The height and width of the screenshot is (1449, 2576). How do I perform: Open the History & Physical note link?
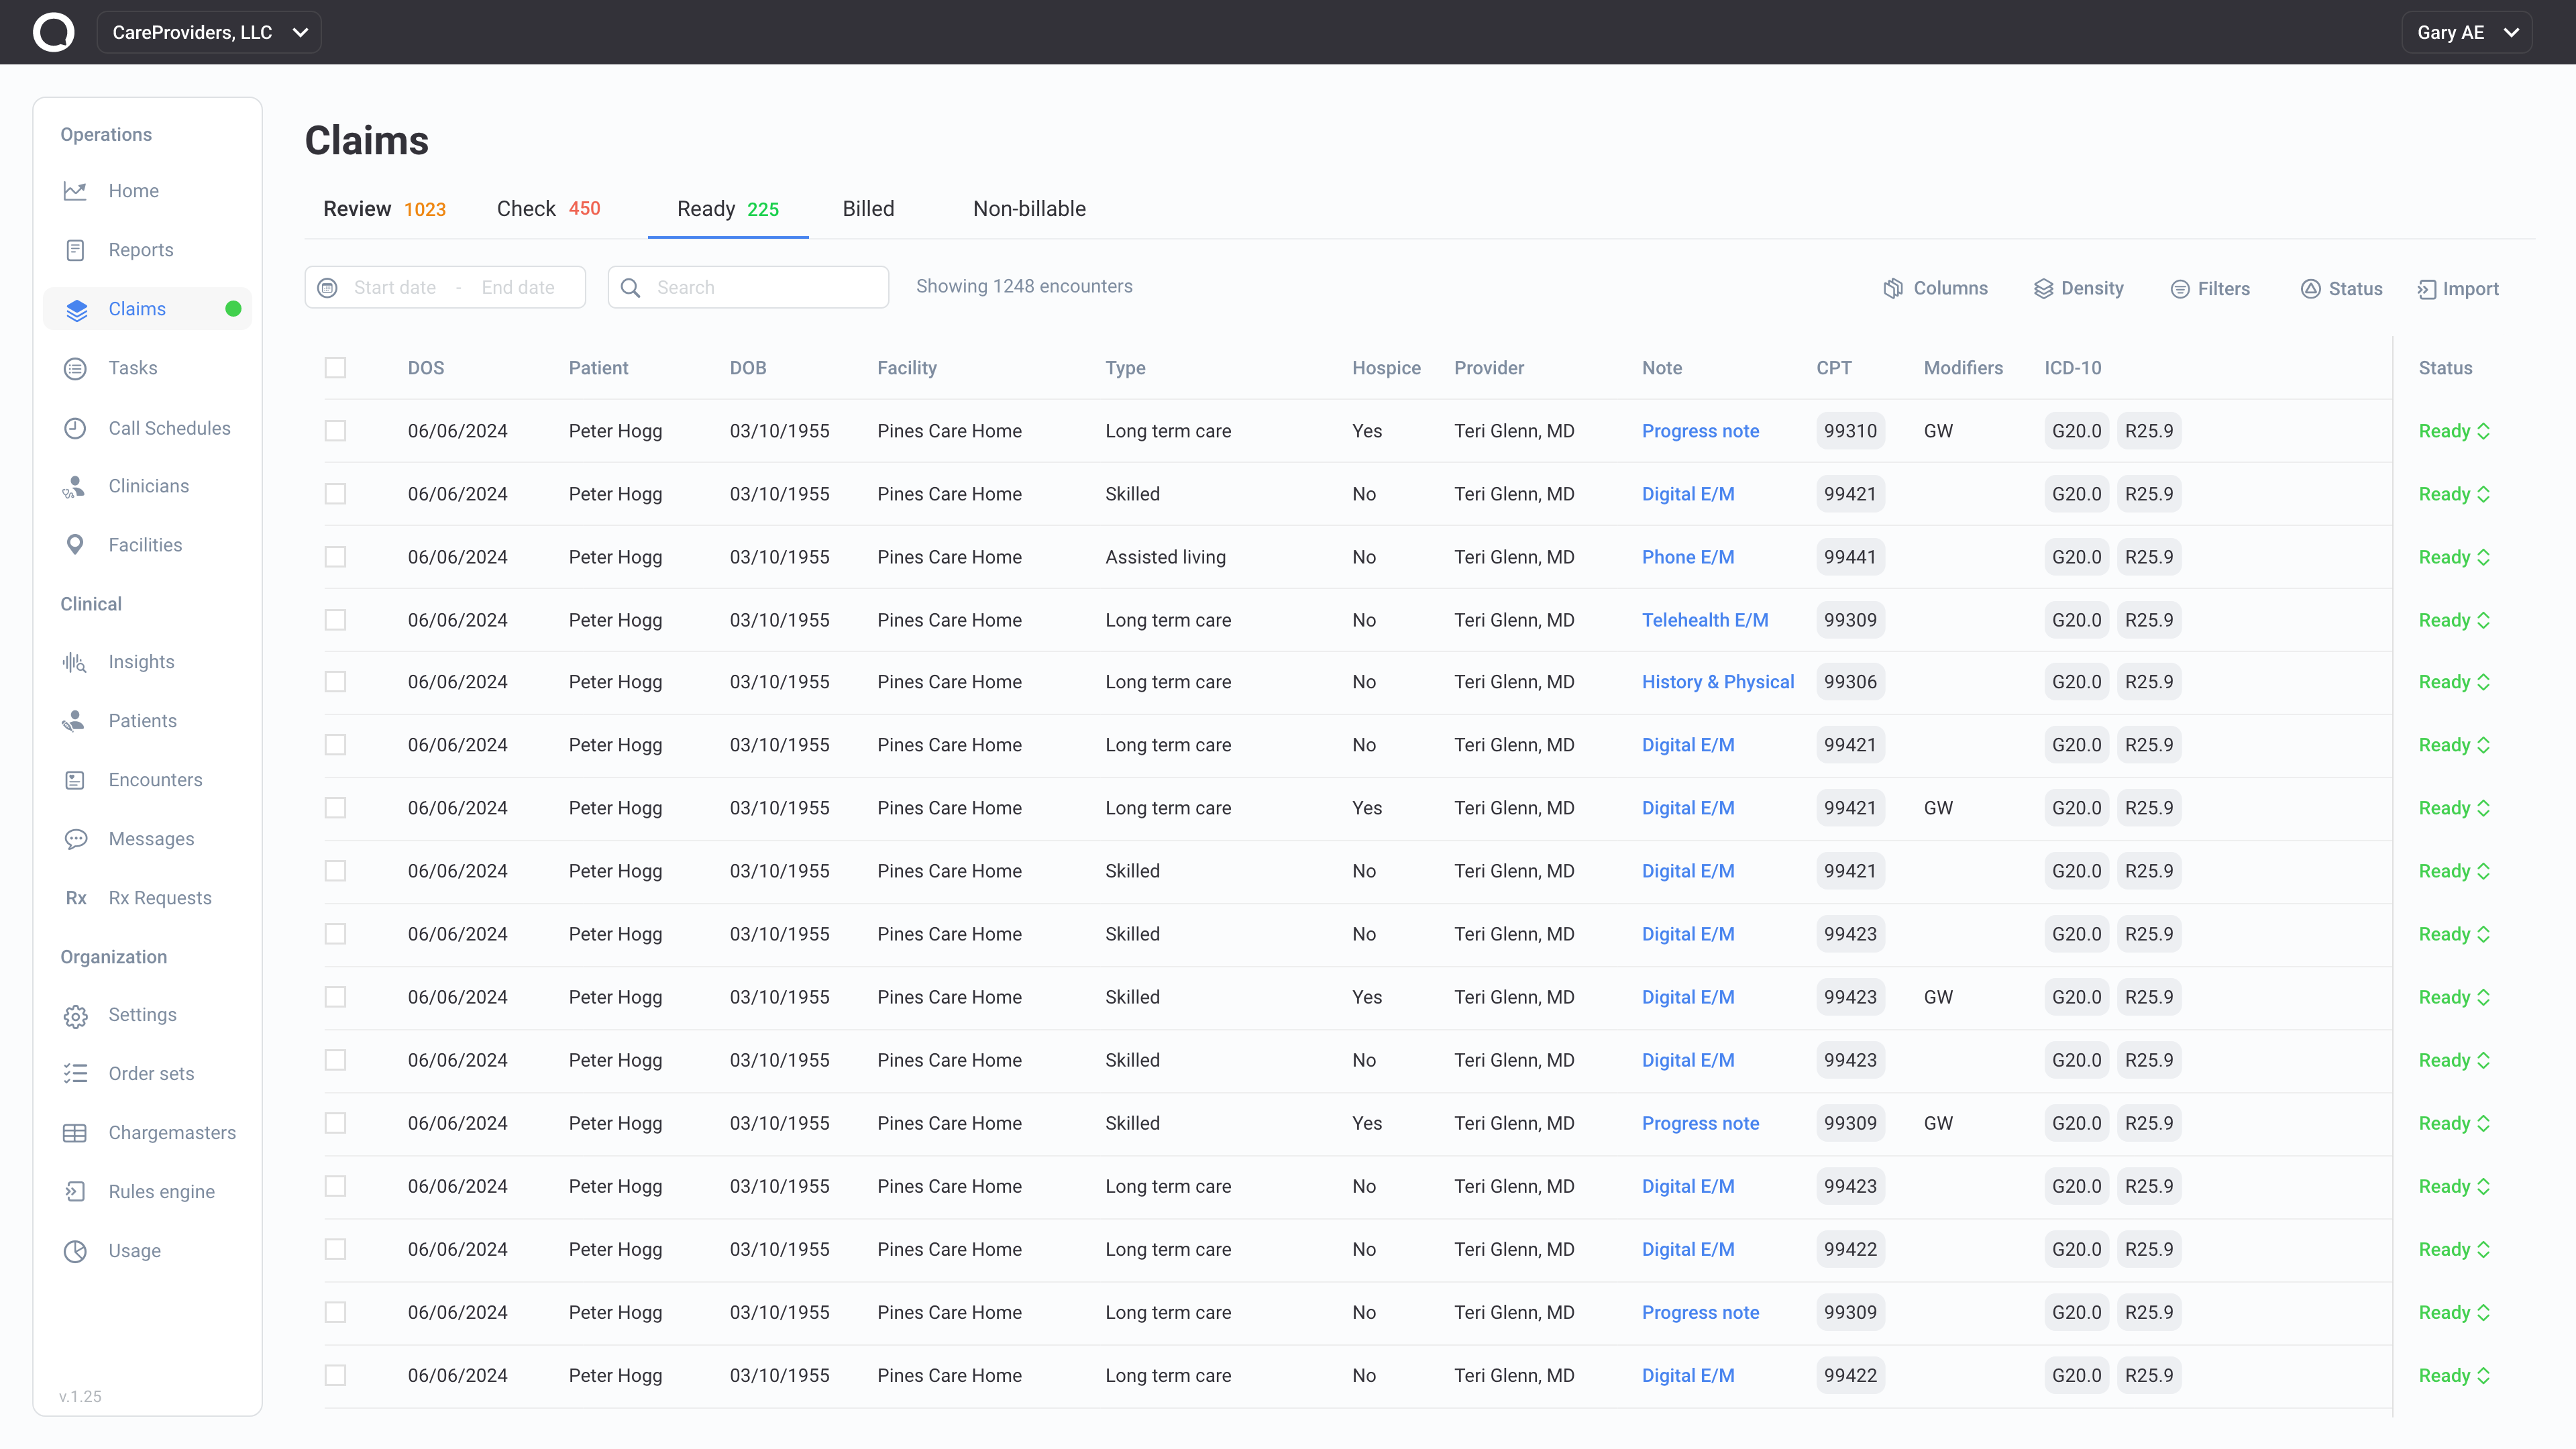coord(1718,682)
